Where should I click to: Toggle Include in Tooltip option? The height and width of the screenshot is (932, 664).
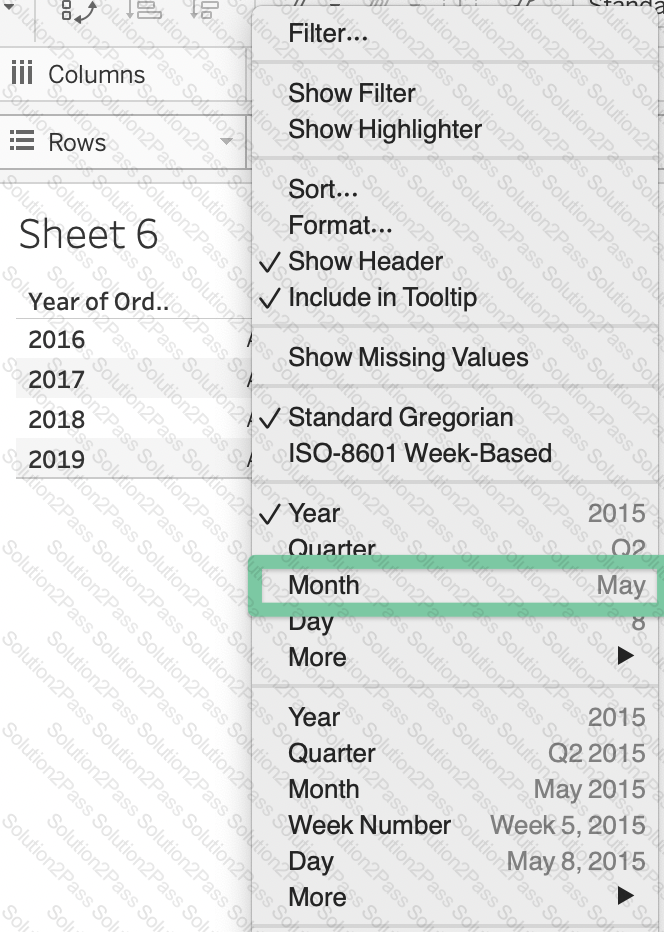tap(382, 297)
